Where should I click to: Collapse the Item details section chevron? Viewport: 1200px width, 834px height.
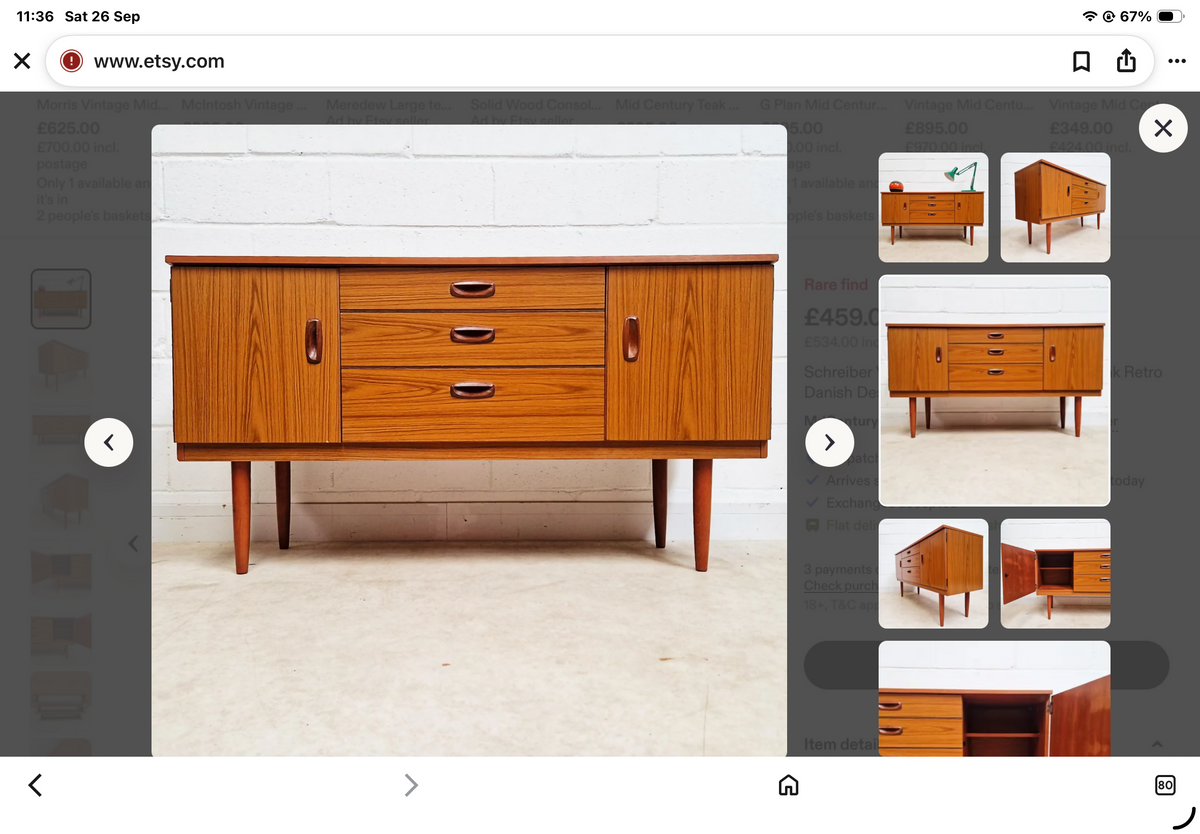[1157, 744]
